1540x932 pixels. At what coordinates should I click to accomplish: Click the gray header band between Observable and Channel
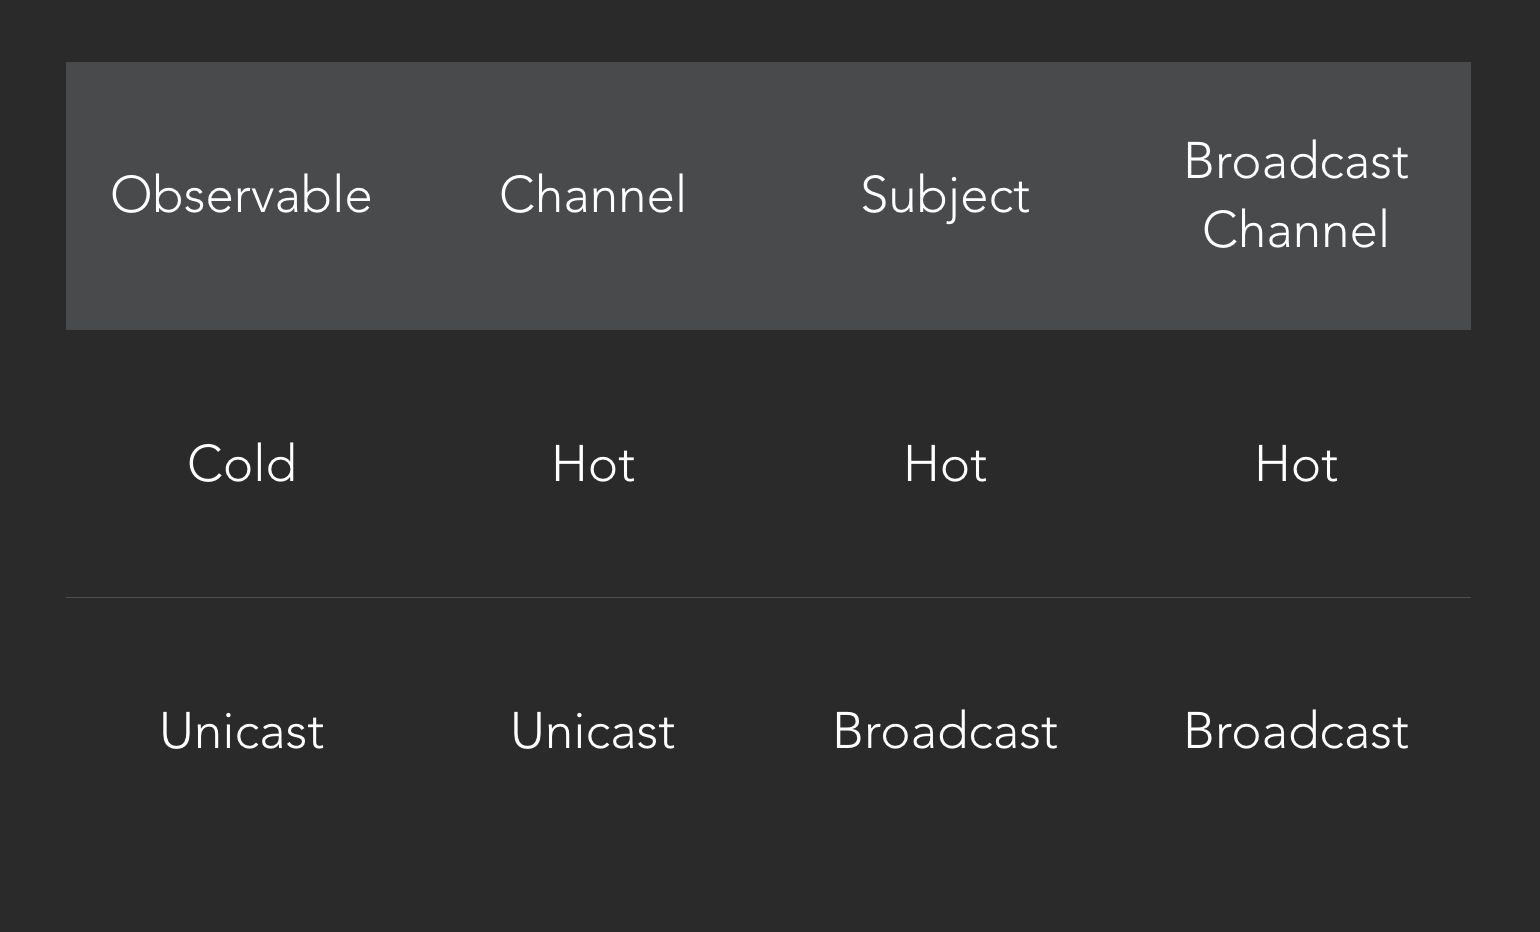[435, 195]
